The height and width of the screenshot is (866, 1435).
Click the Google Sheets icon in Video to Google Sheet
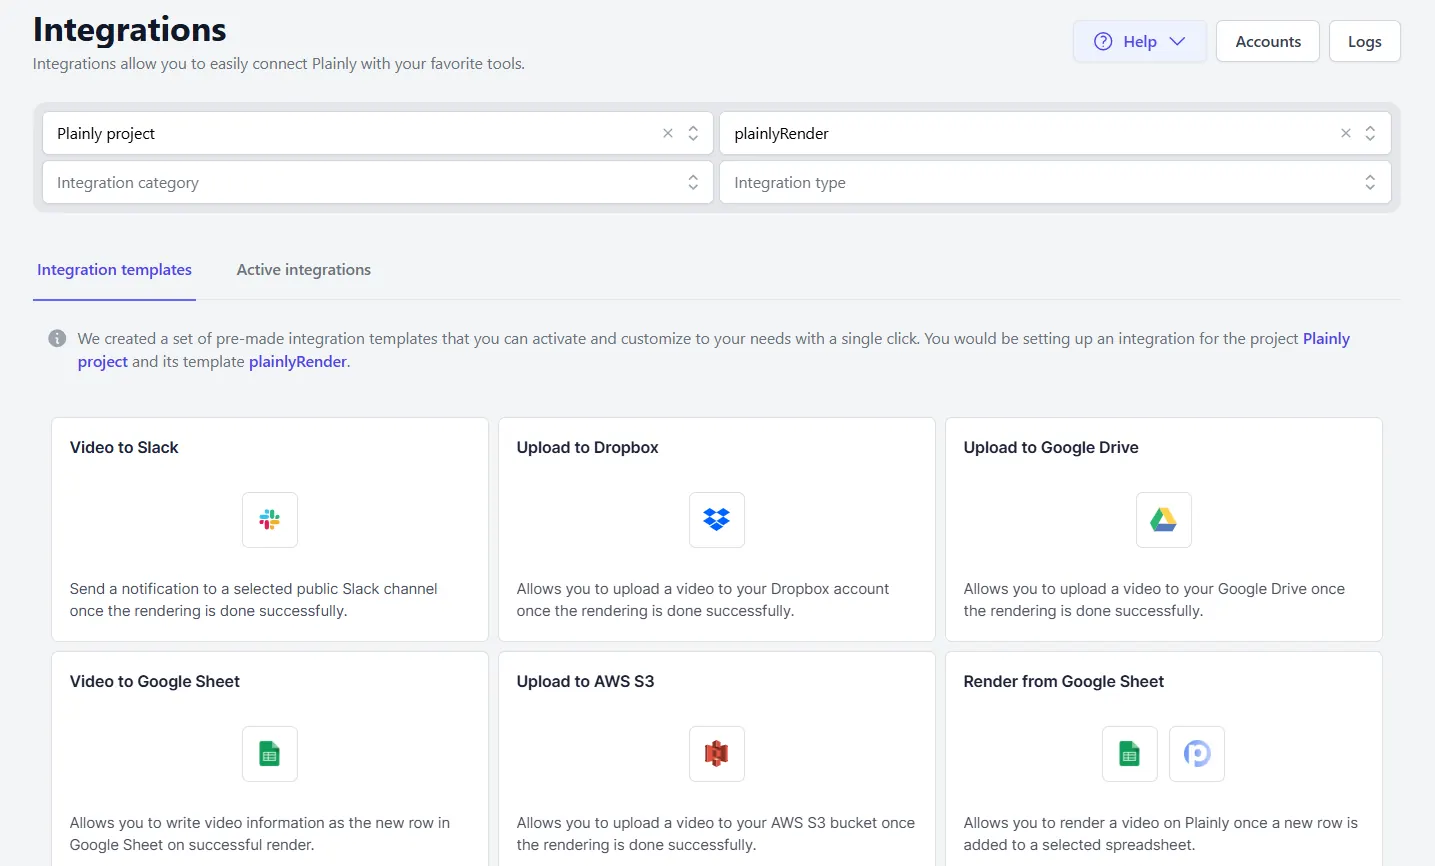[270, 754]
